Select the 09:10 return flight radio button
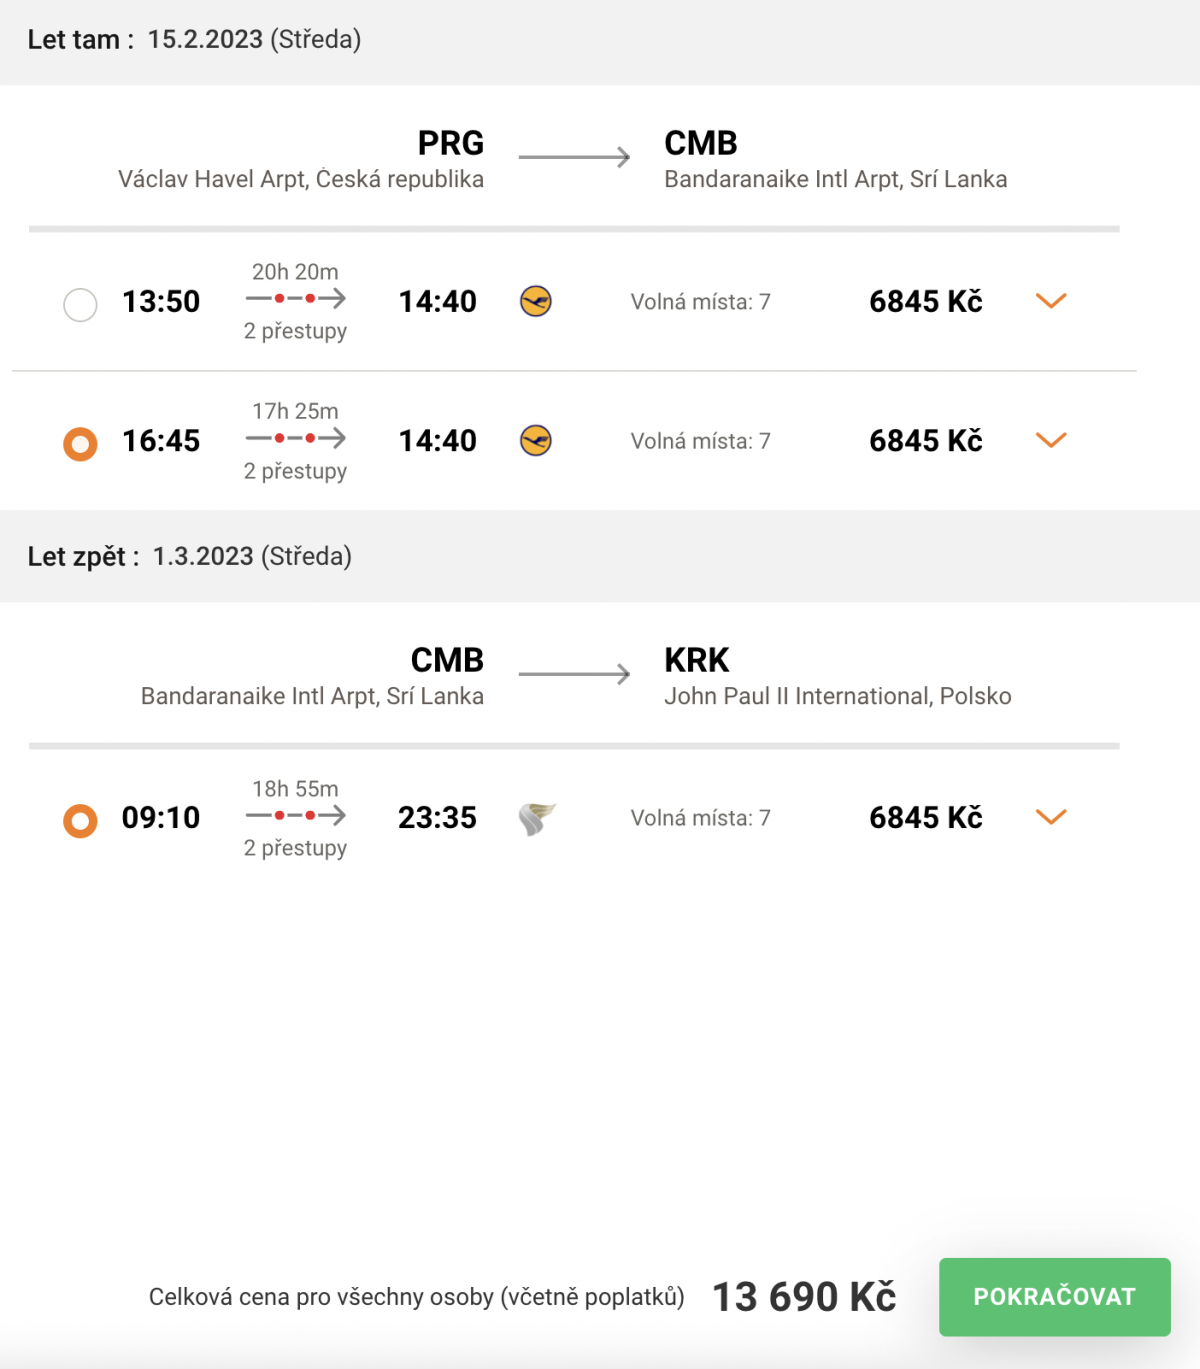 pyautogui.click(x=80, y=821)
